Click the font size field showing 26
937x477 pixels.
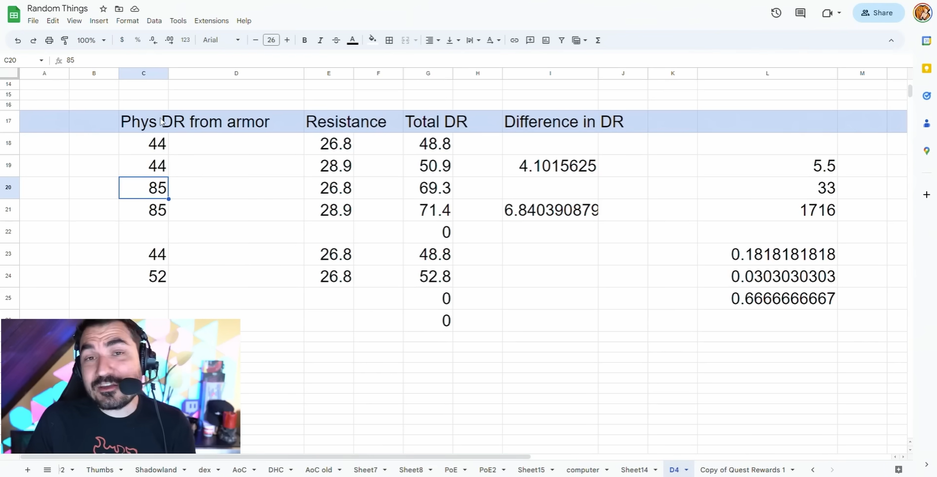pos(271,40)
